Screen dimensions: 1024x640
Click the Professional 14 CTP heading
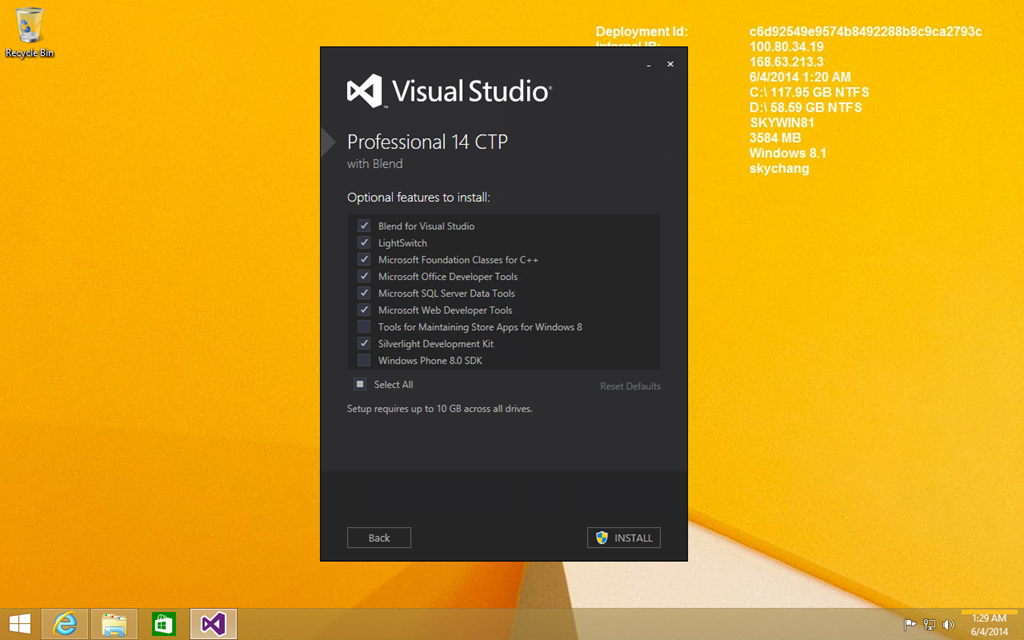(427, 142)
